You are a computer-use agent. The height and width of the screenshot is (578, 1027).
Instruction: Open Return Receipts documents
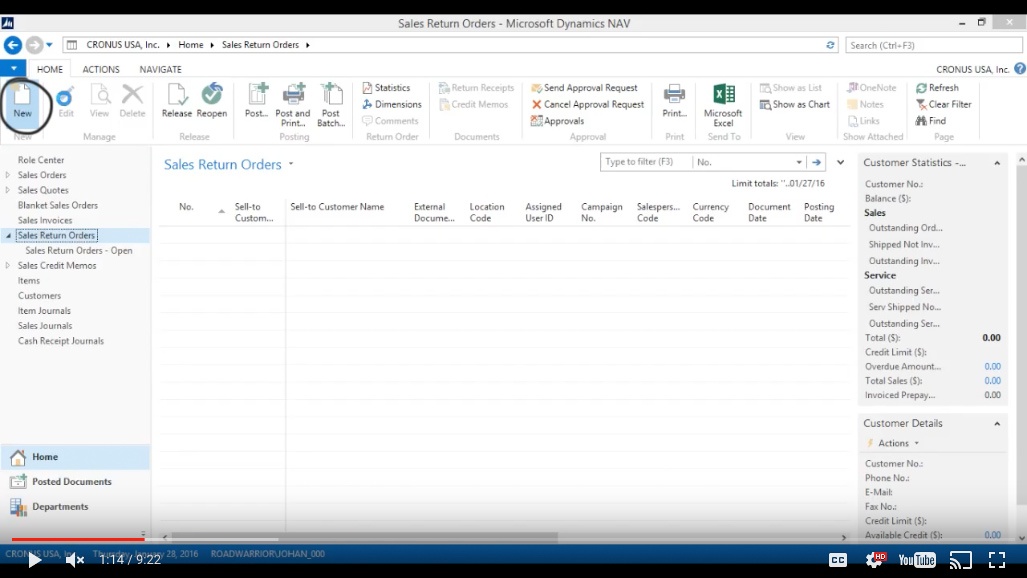[476, 88]
